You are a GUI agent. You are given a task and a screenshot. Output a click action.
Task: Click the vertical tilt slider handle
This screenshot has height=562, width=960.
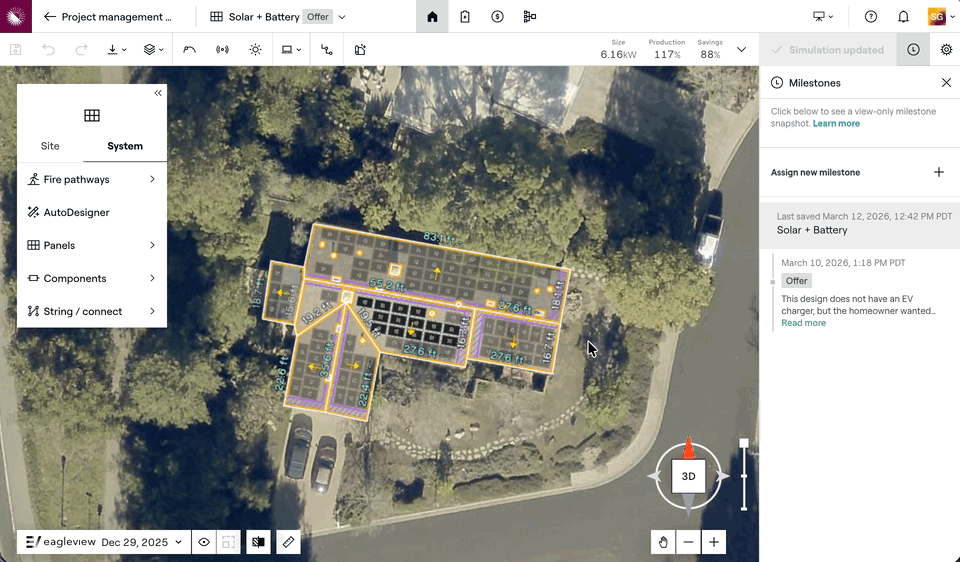tap(744, 443)
